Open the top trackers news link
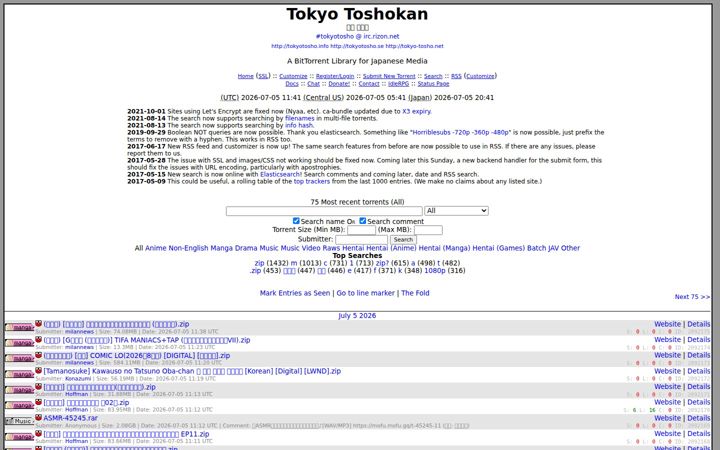The image size is (720, 450). click(312, 181)
